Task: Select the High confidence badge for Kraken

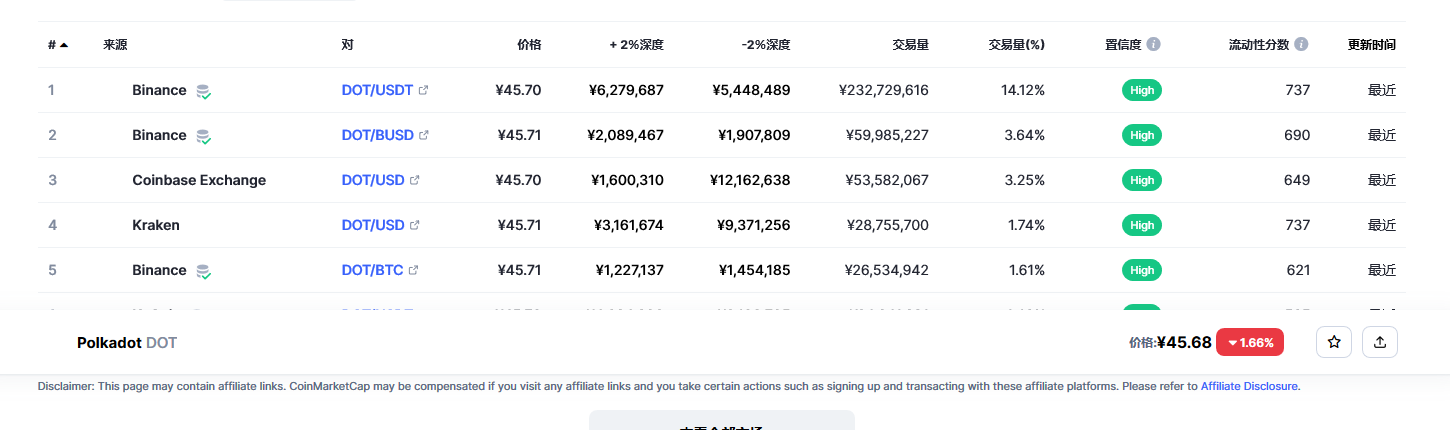Action: point(1142,225)
